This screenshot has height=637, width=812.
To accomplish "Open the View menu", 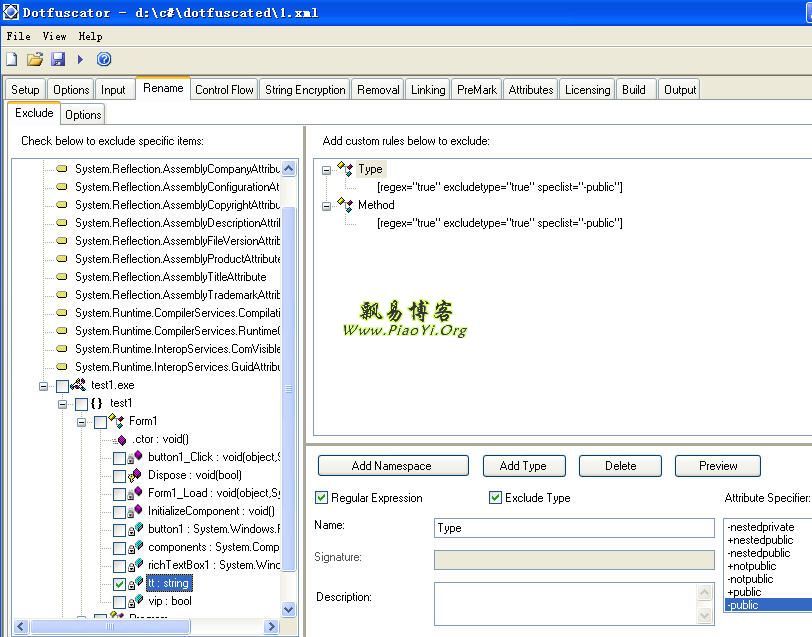I will [54, 36].
